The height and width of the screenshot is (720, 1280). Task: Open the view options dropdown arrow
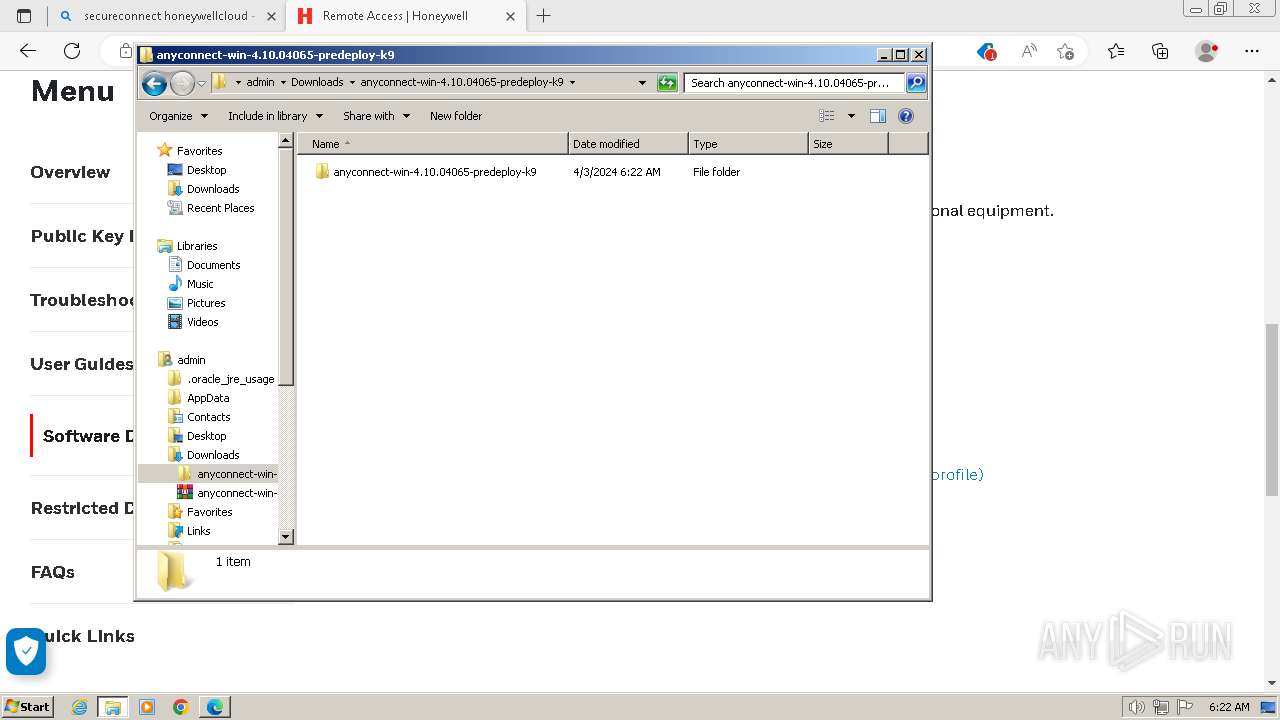tap(851, 116)
